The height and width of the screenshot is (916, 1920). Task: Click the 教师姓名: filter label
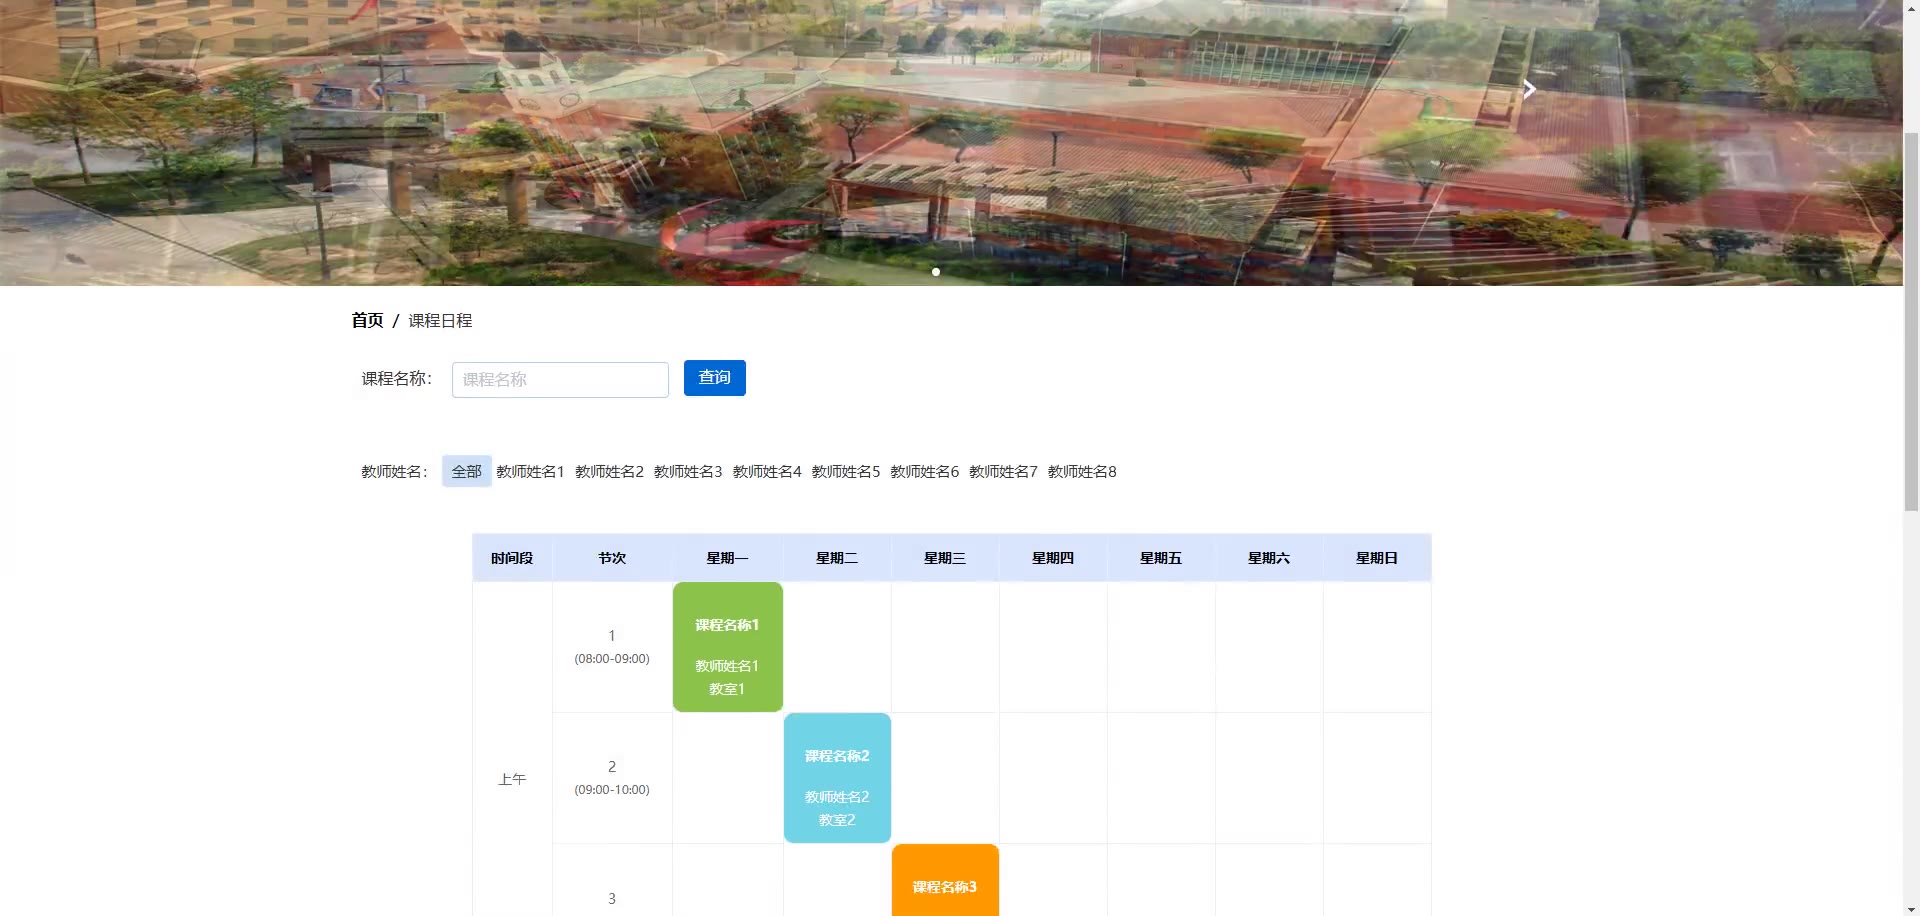[x=395, y=472]
